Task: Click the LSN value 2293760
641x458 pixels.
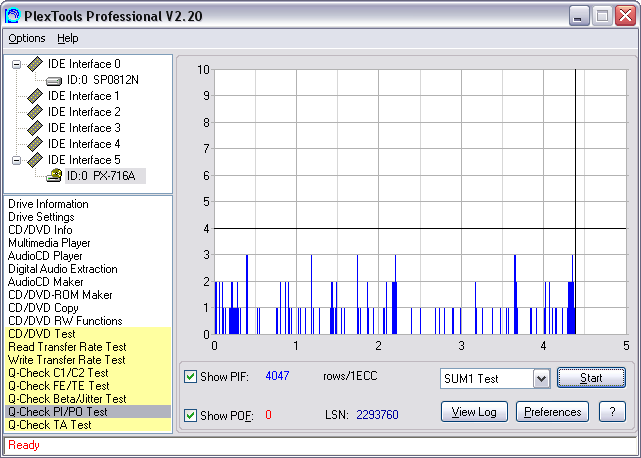Action: pyautogui.click(x=377, y=415)
